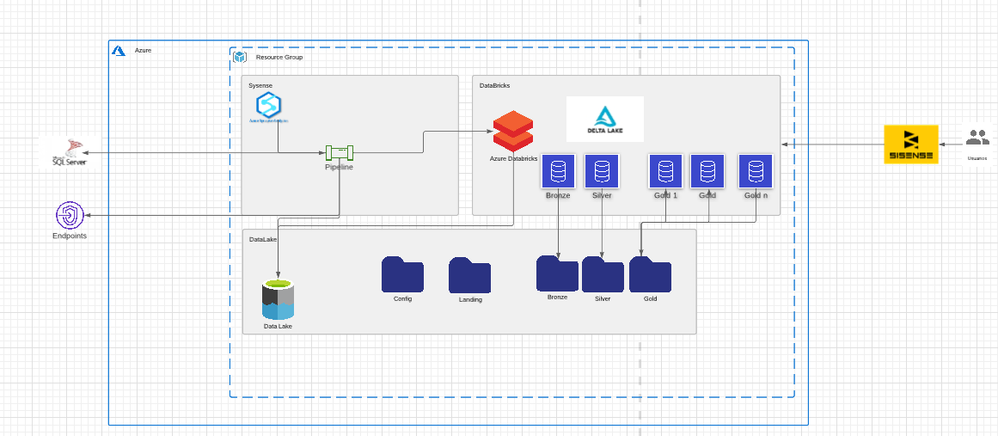Select the Resource Group cube icon
This screenshot has width=998, height=436.
[239, 57]
